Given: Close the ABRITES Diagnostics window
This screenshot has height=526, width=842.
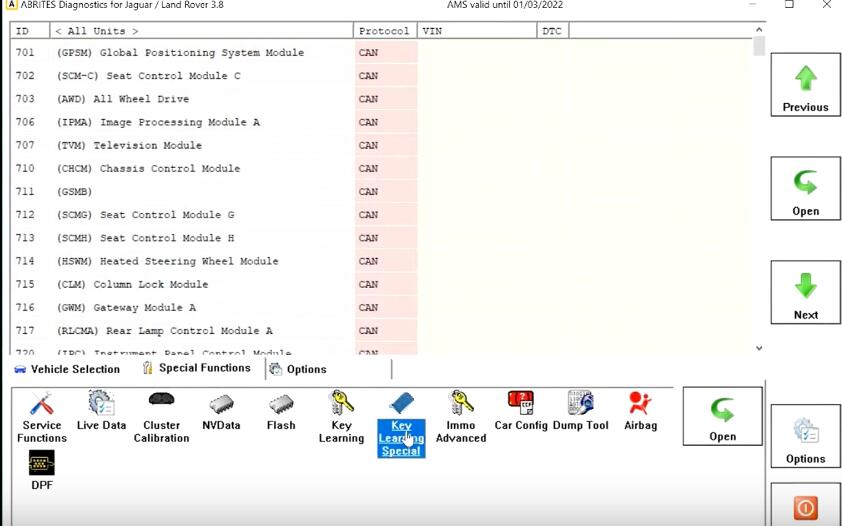Looking at the screenshot, I should point(827,4).
